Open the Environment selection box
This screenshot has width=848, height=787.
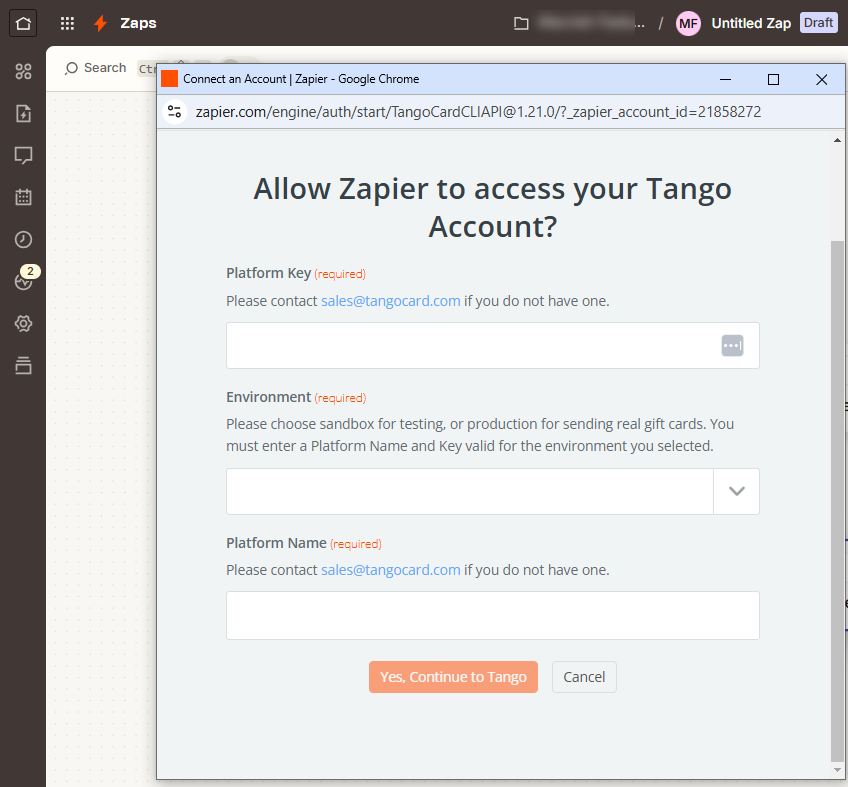coord(493,491)
